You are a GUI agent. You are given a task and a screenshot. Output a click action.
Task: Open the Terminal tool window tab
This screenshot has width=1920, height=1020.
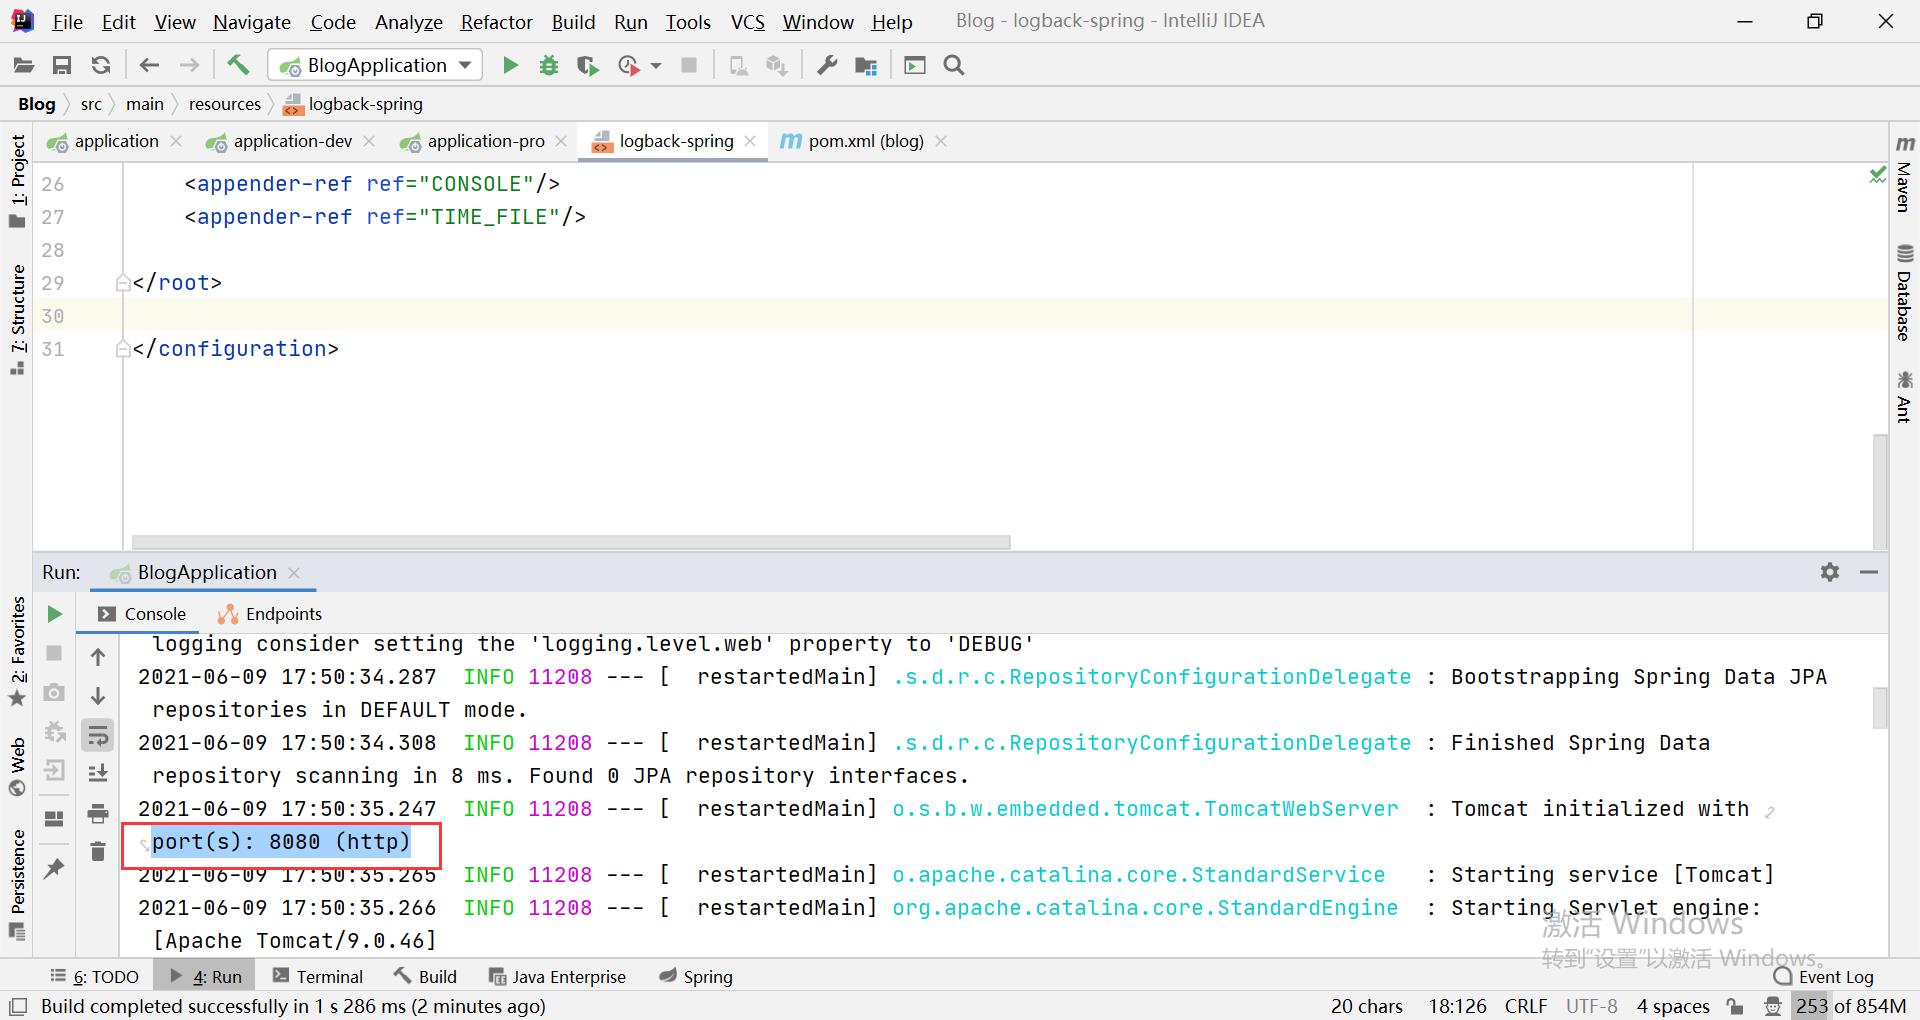point(318,977)
